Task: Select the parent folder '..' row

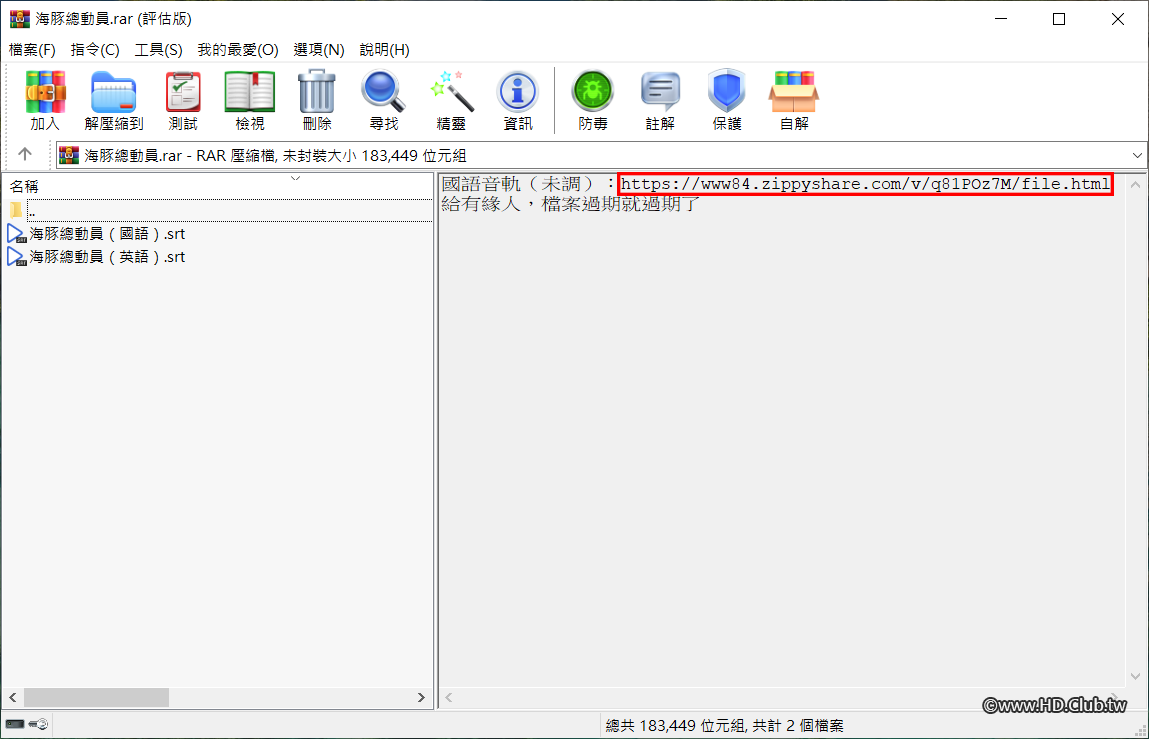Action: coord(218,211)
